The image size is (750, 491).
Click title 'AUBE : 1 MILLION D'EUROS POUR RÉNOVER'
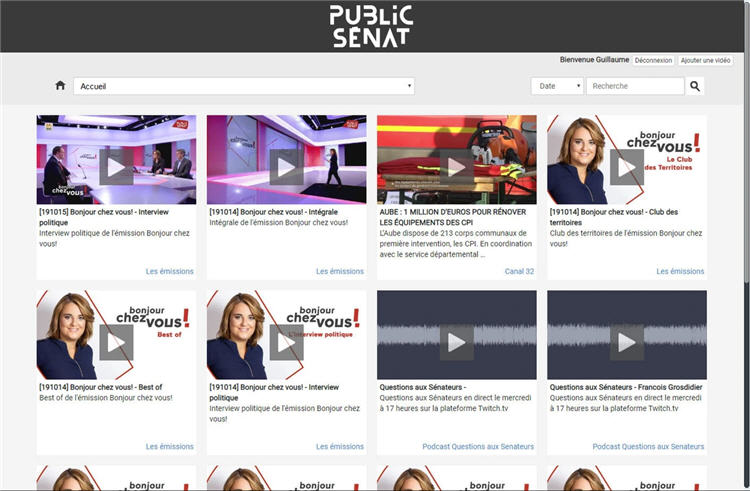[x=452, y=217]
